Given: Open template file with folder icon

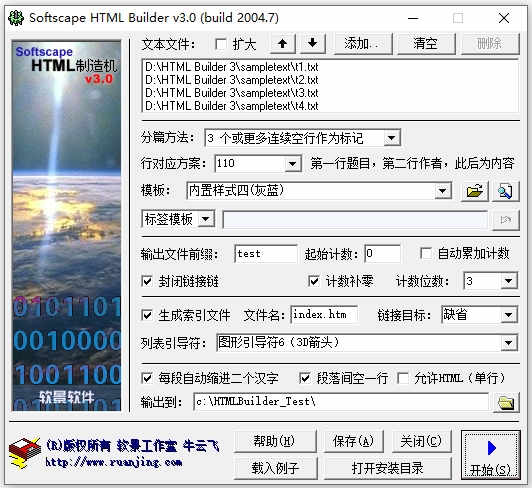Looking at the screenshot, I should coord(475,191).
